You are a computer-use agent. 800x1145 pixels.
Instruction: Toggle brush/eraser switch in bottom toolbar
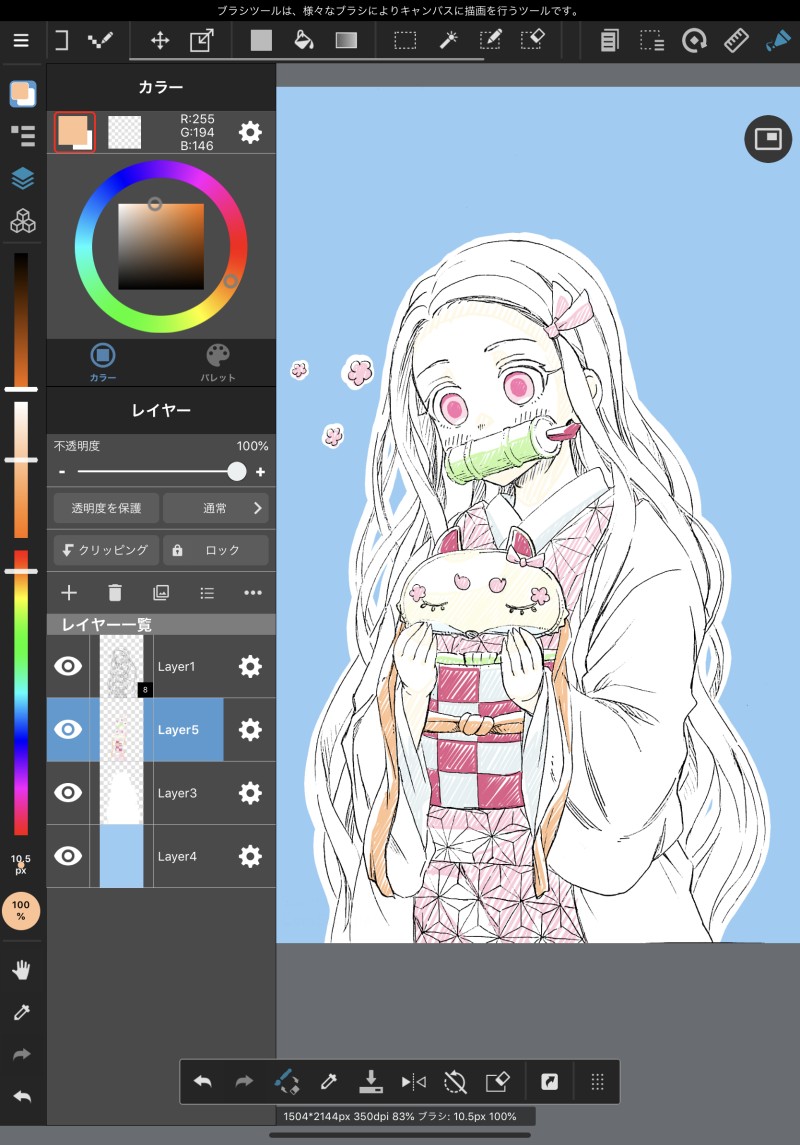pyautogui.click(x=286, y=1081)
